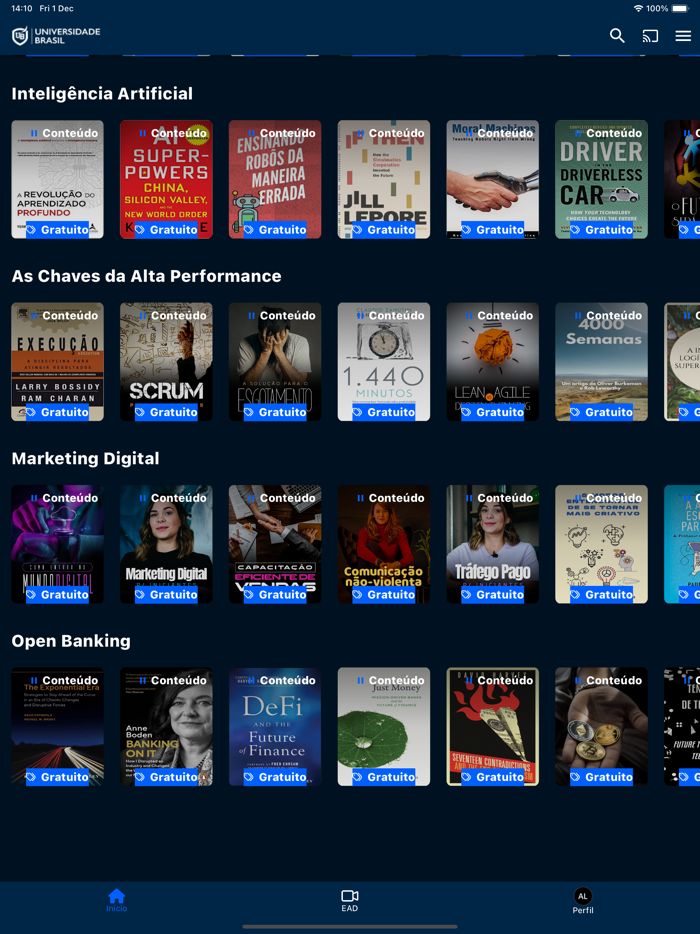Open the Tráfego Pago course card
700x934 pixels.
click(x=493, y=544)
